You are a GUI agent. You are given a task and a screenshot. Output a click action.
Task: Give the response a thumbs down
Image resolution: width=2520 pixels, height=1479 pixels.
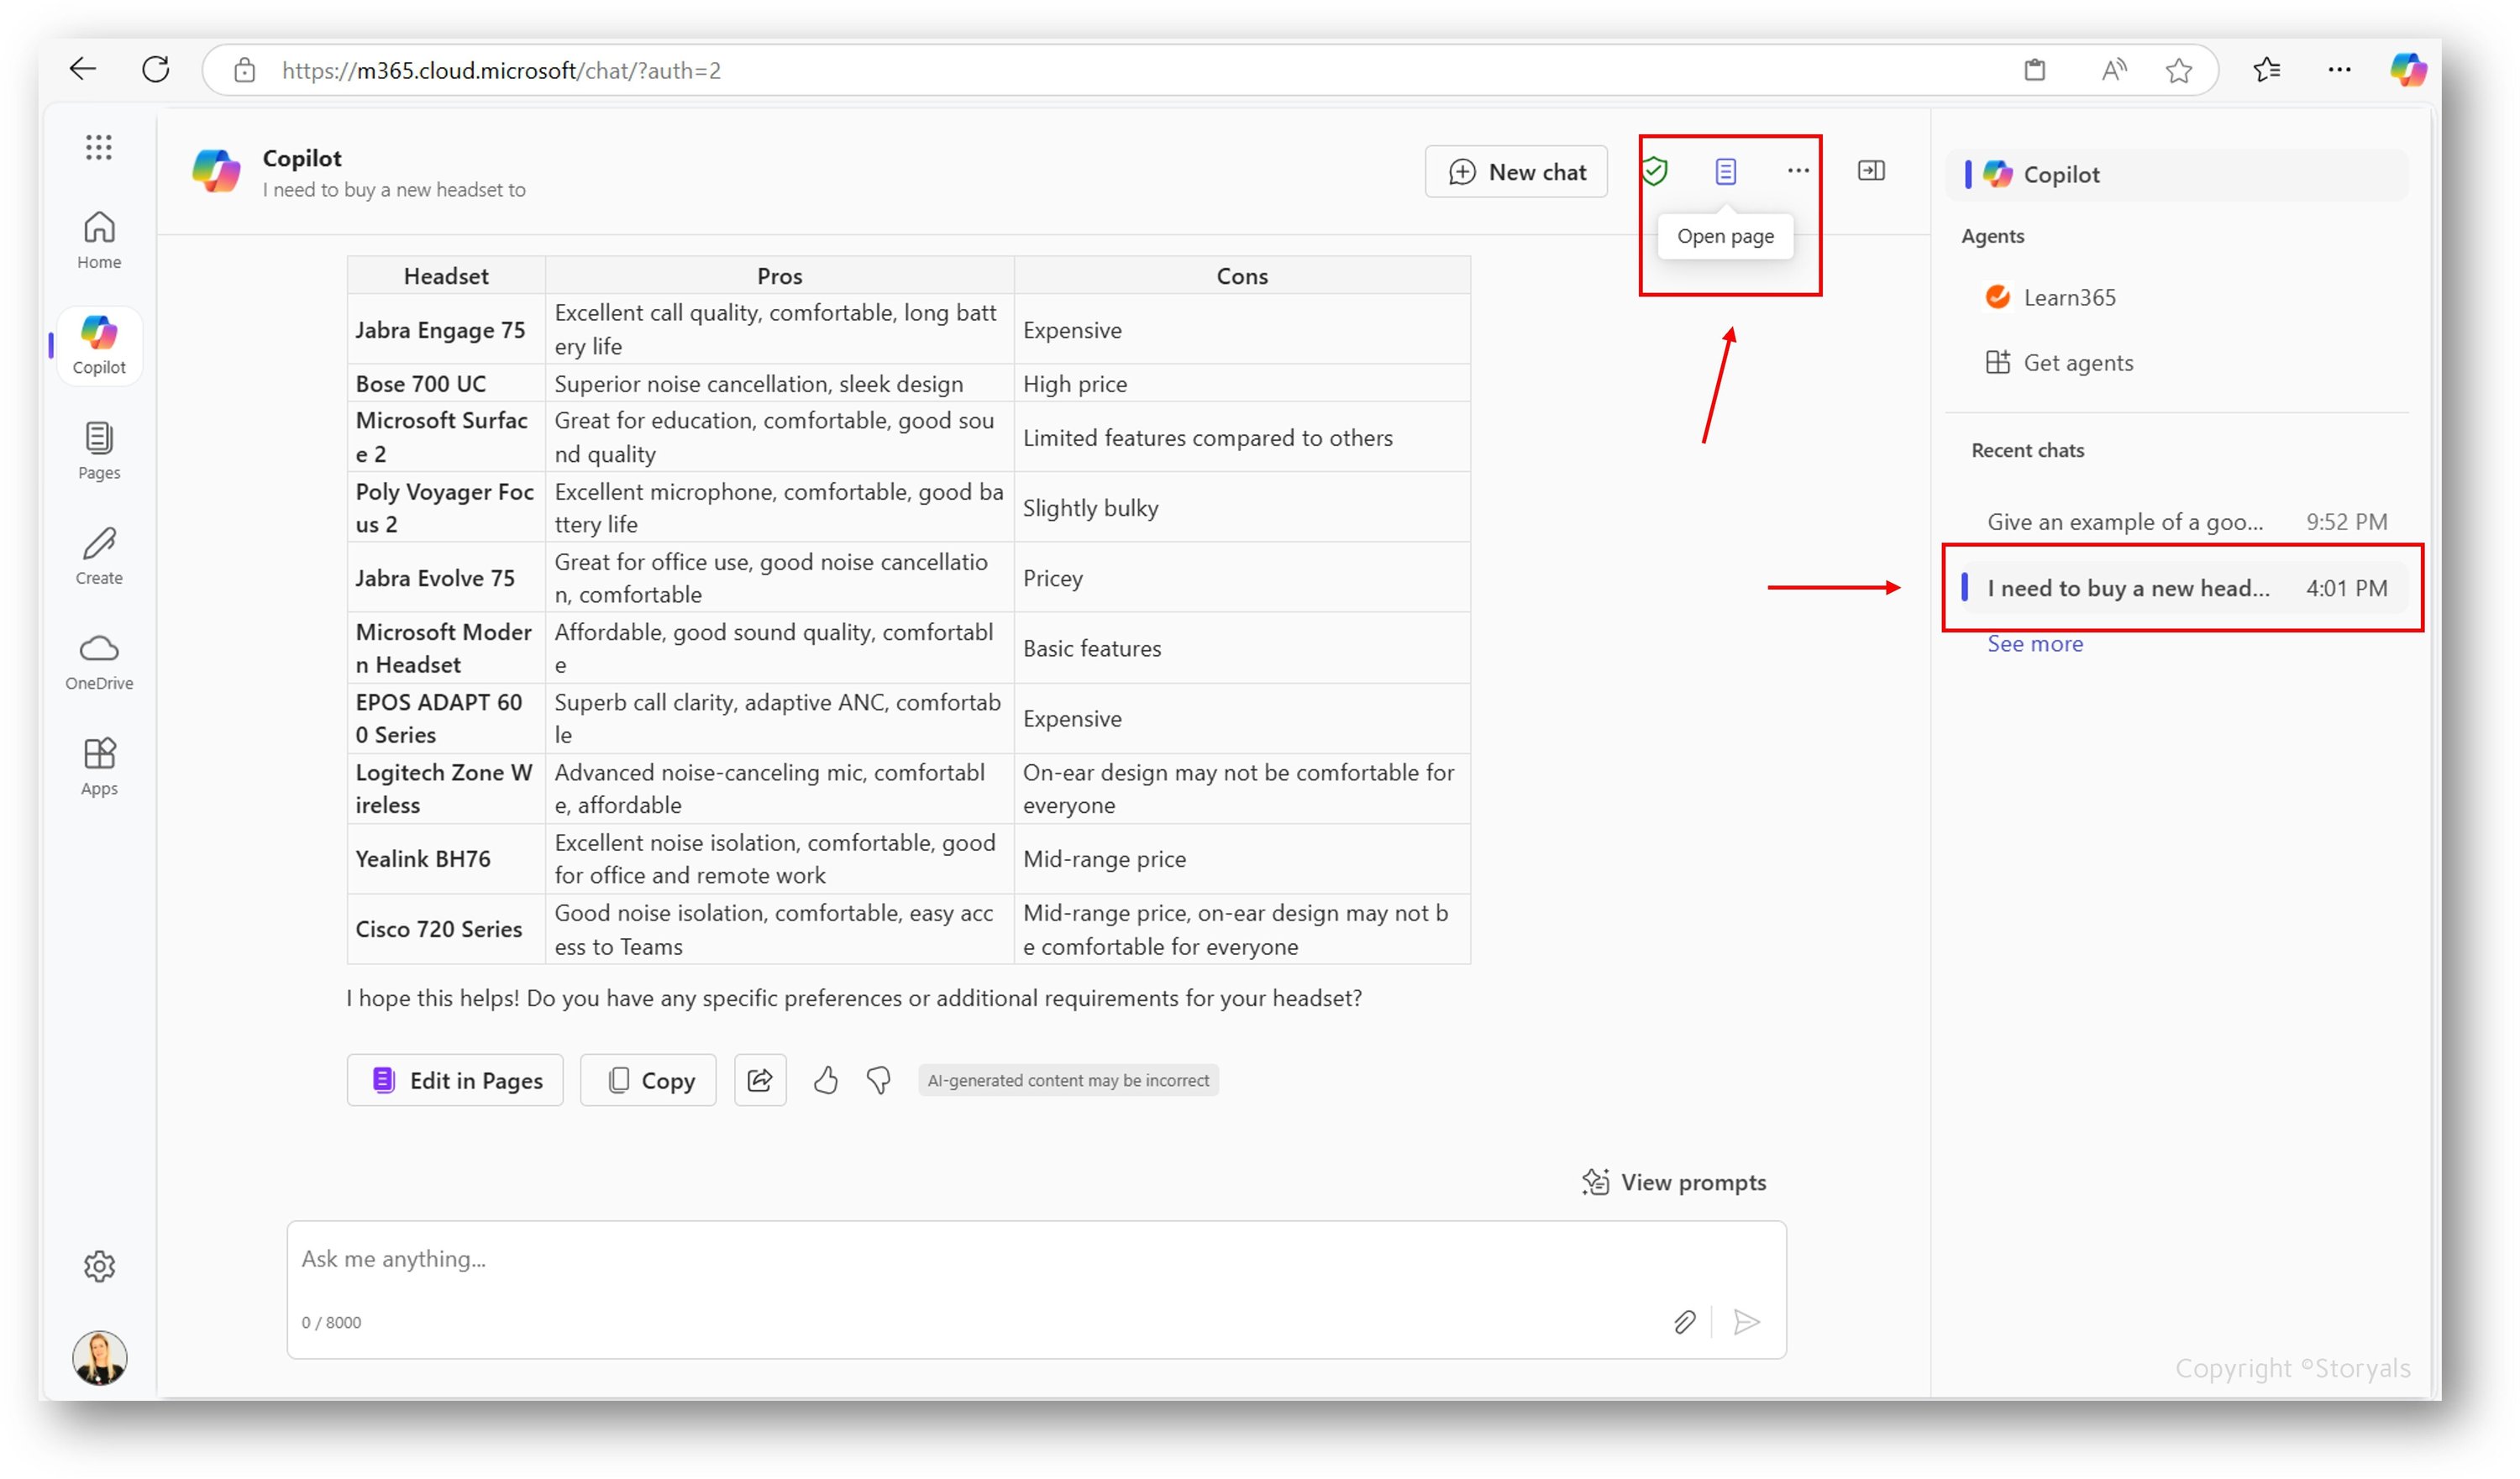point(877,1080)
